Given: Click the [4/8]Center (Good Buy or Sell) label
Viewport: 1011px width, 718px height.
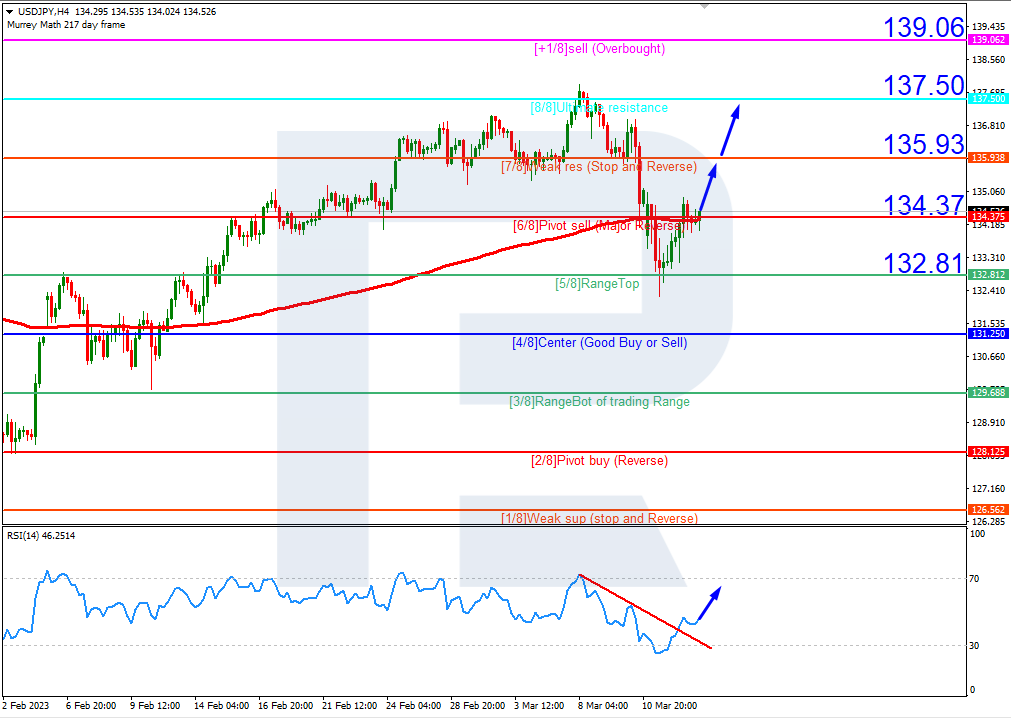Looking at the screenshot, I should [598, 343].
